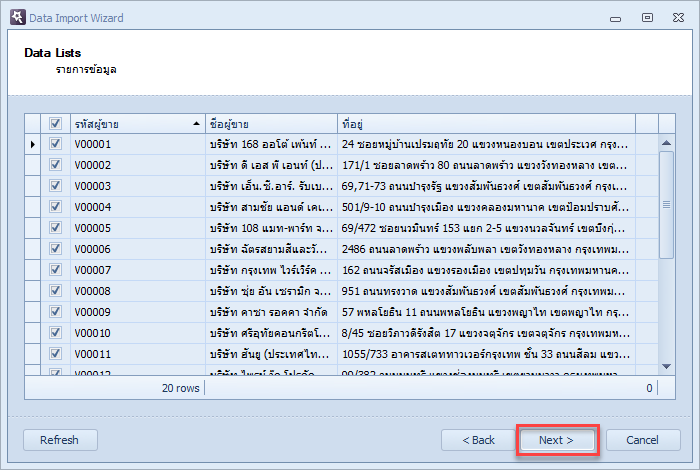Uncheck the checkbox for row V00003

pos(55,186)
